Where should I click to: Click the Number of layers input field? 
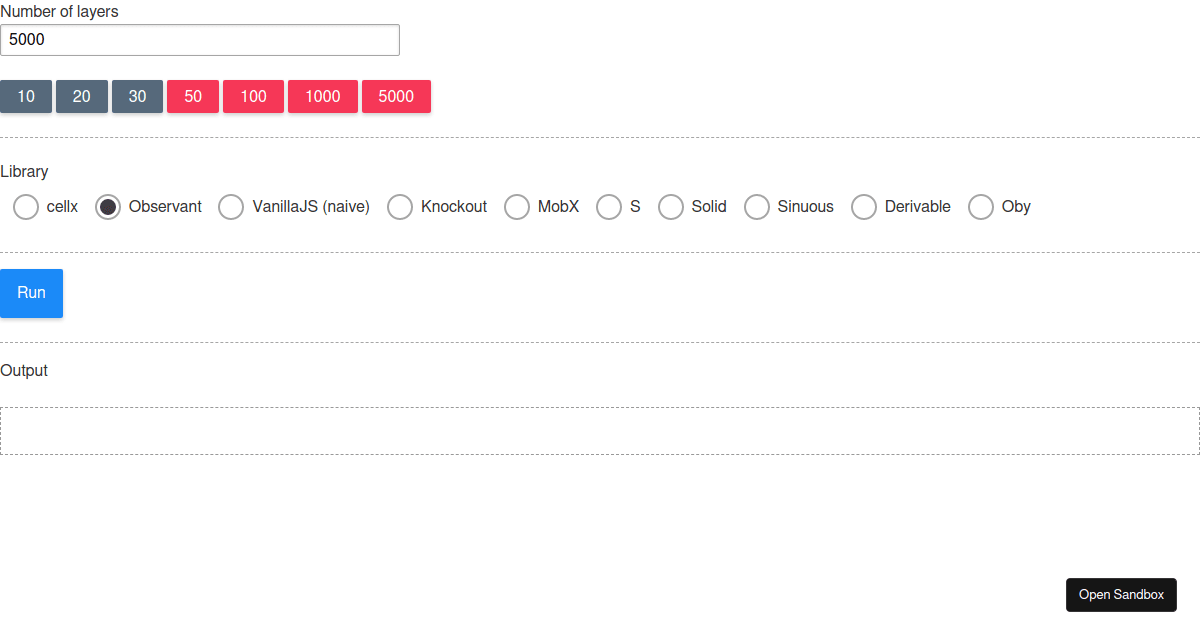tap(200, 40)
